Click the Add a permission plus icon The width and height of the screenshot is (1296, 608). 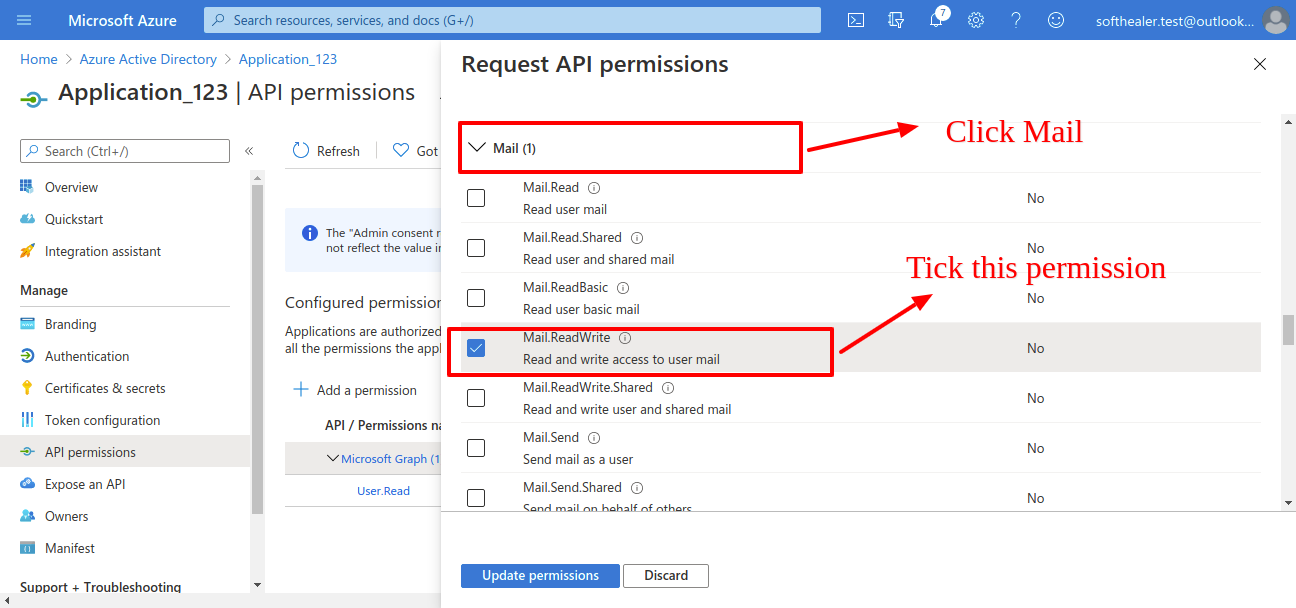point(301,390)
